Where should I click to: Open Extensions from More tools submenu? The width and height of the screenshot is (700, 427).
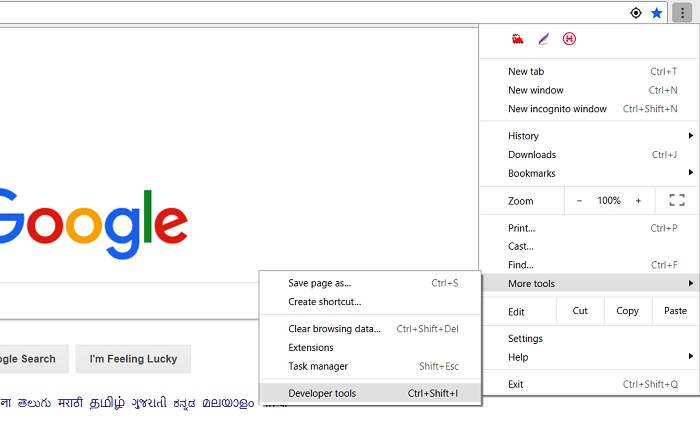coord(370,347)
